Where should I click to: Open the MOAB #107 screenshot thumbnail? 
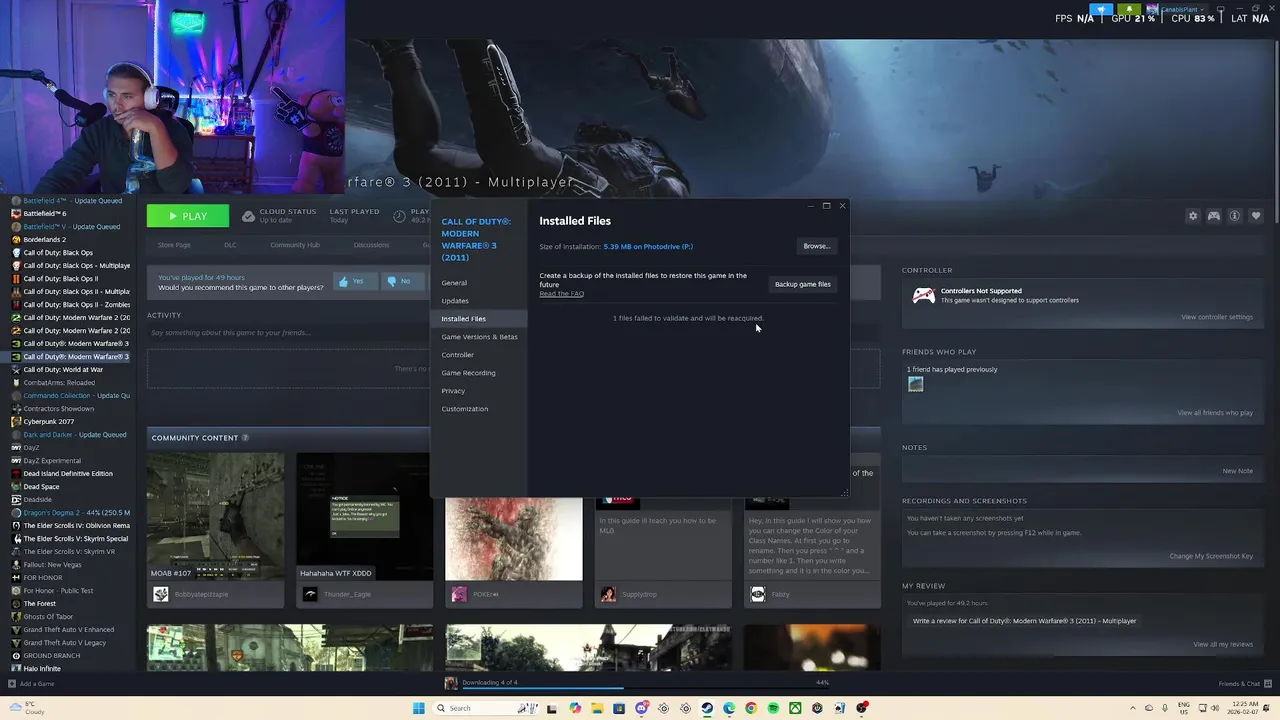click(215, 516)
